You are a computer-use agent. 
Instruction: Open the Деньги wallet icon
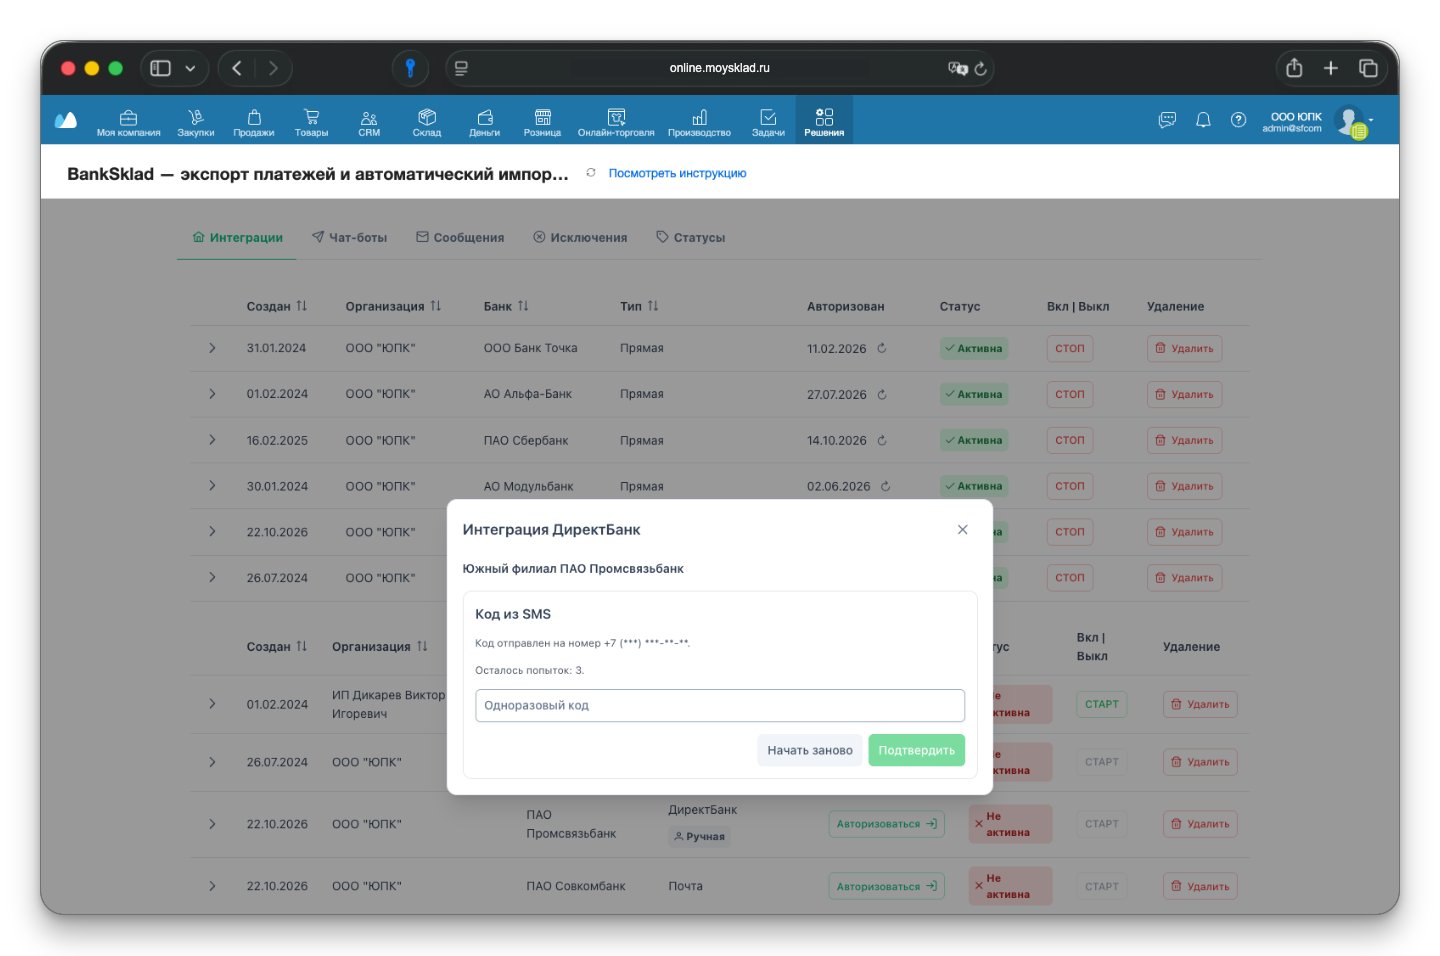tap(484, 116)
